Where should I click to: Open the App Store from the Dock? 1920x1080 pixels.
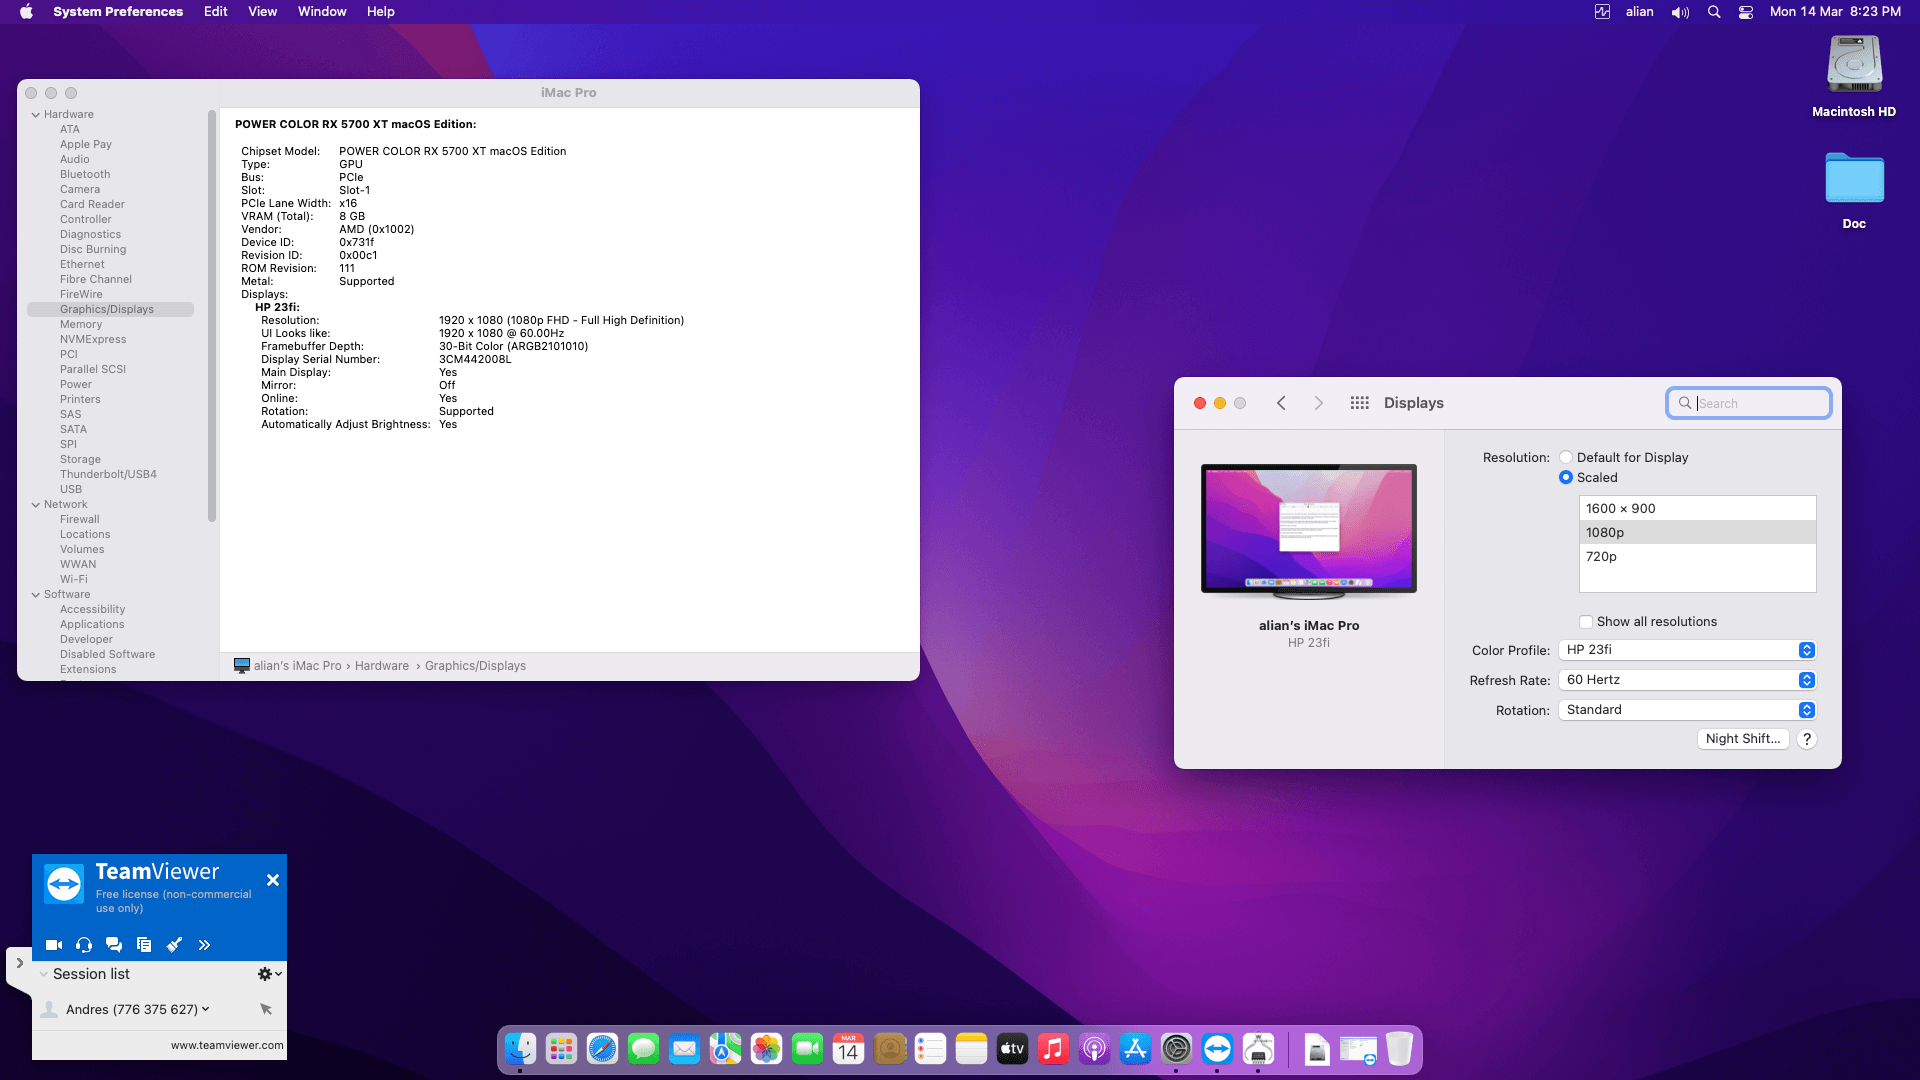point(1135,1049)
